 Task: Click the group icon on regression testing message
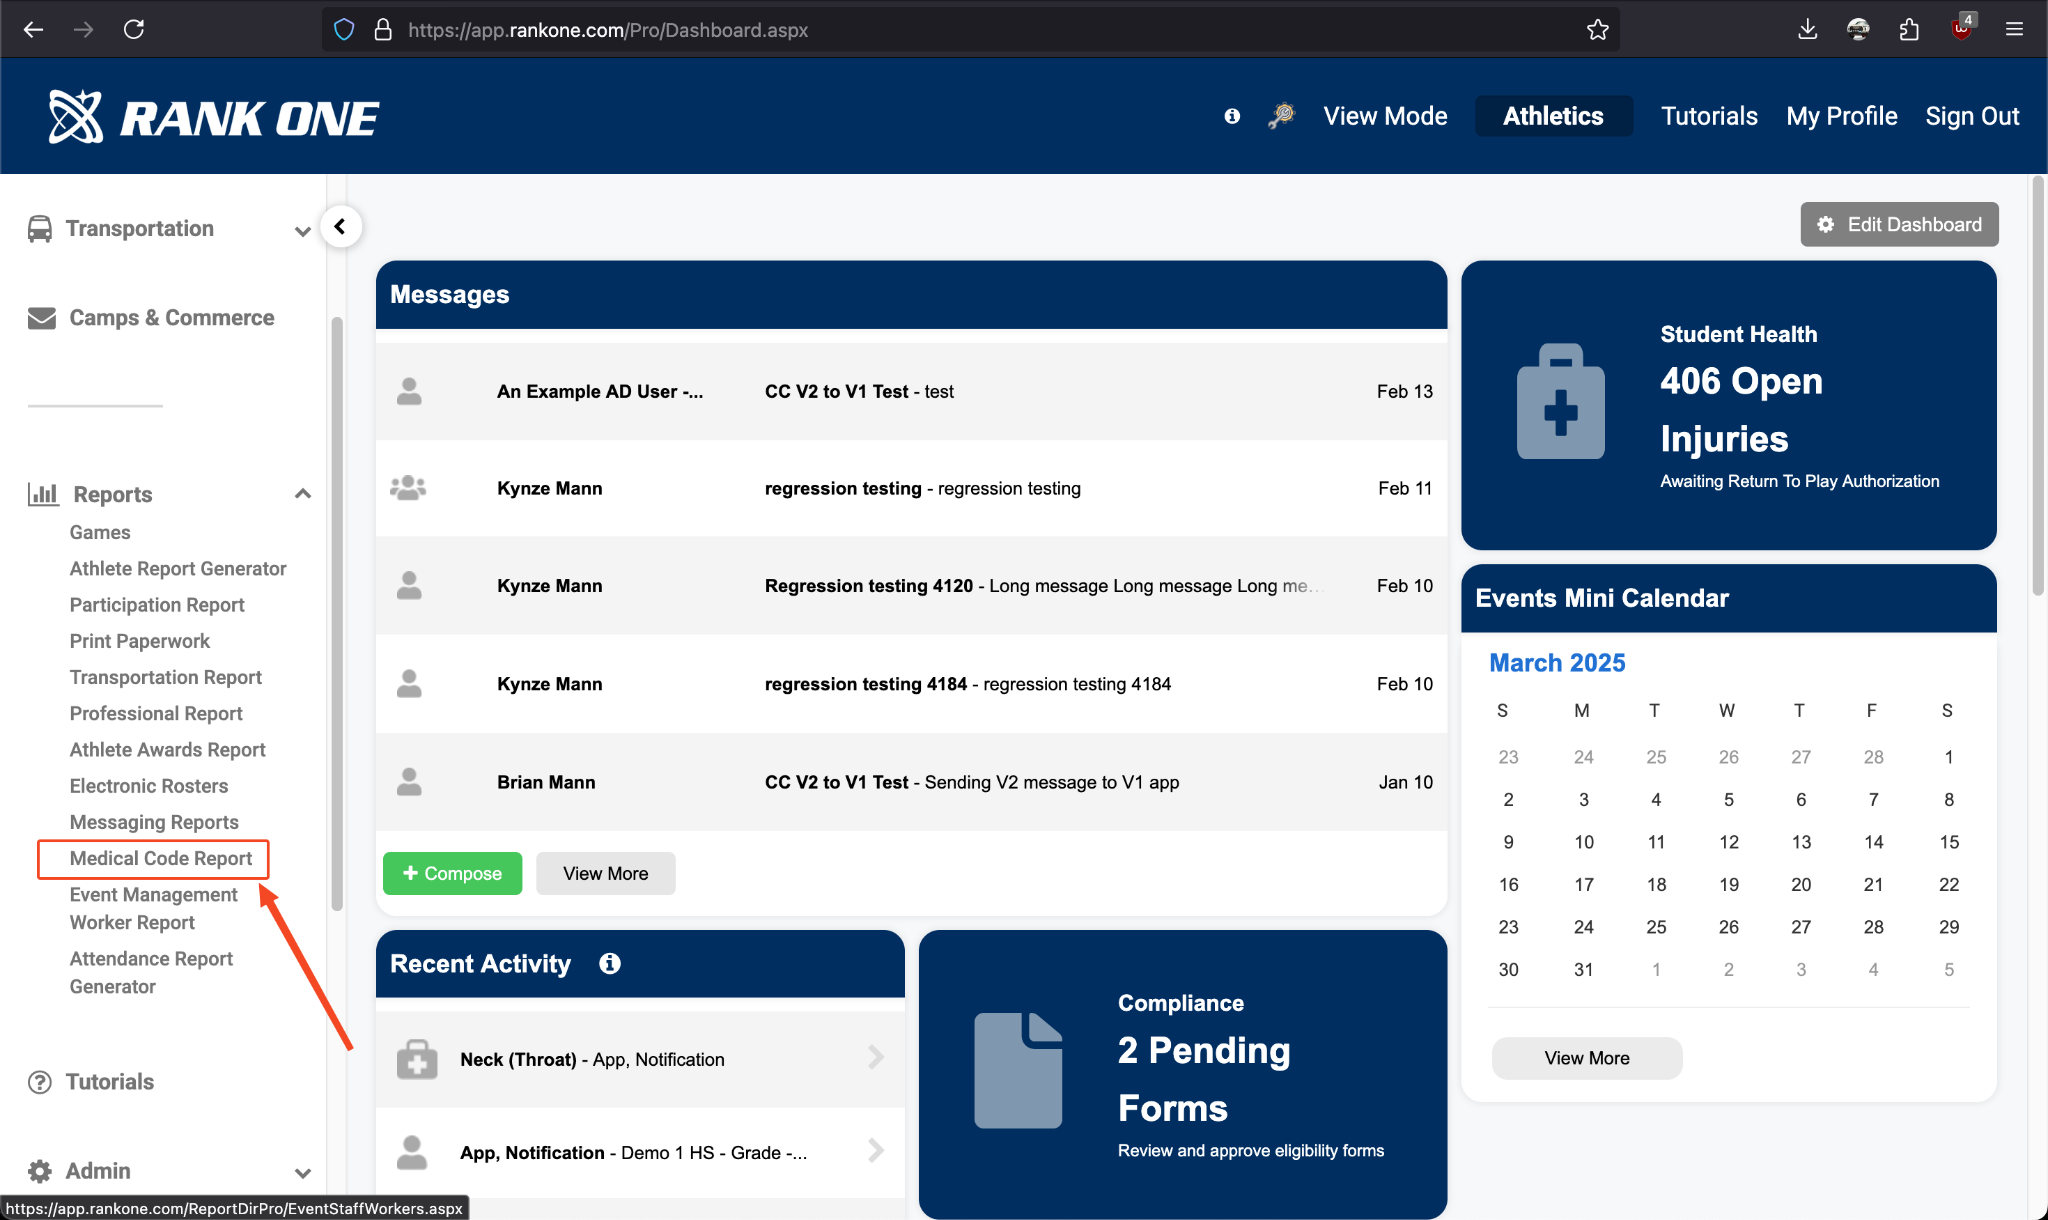tap(408, 488)
